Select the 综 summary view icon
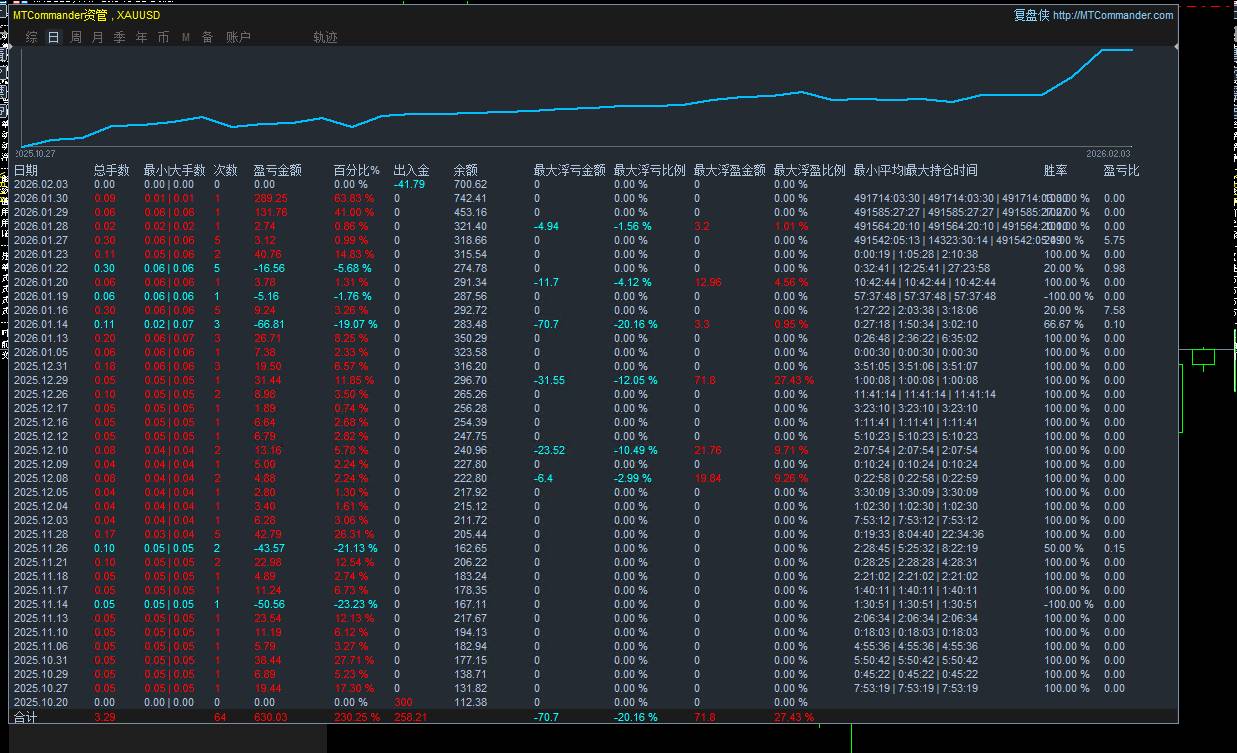The width and height of the screenshot is (1237, 753). 31,36
